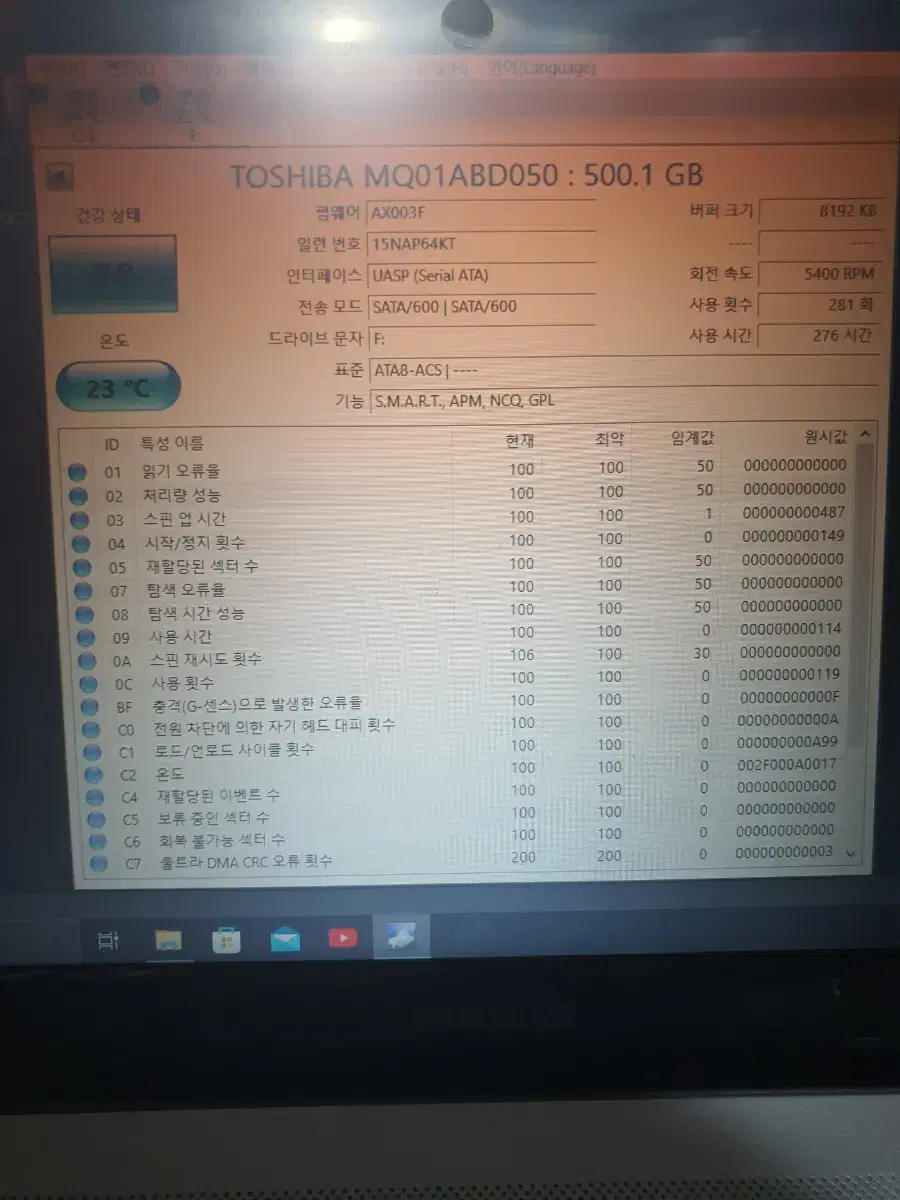The image size is (900, 1200).
Task: Click the 버퍼 크기 value 8192 KB
Action: tap(820, 211)
